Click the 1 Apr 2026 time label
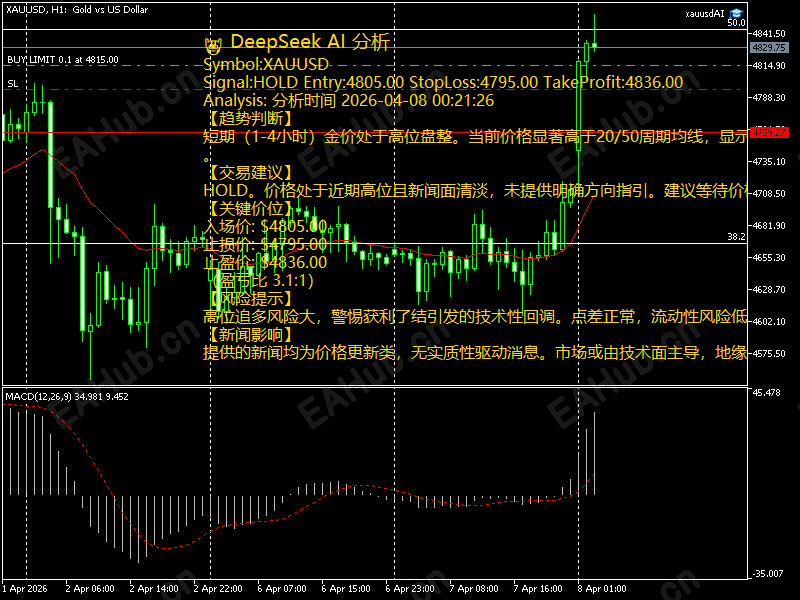The height and width of the screenshot is (600, 800). tap(24, 589)
